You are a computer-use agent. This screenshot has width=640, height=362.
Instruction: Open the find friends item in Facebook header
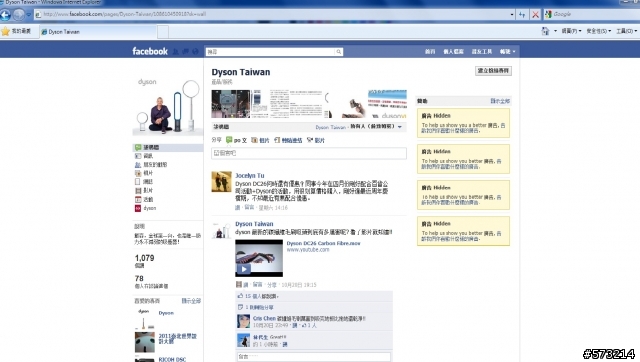coord(482,51)
